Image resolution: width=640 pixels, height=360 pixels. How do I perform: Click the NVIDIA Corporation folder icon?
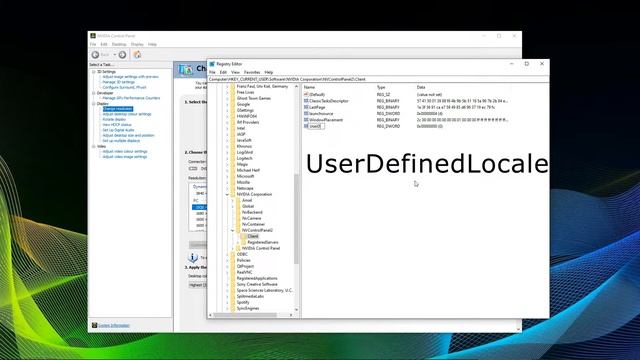tap(233, 194)
